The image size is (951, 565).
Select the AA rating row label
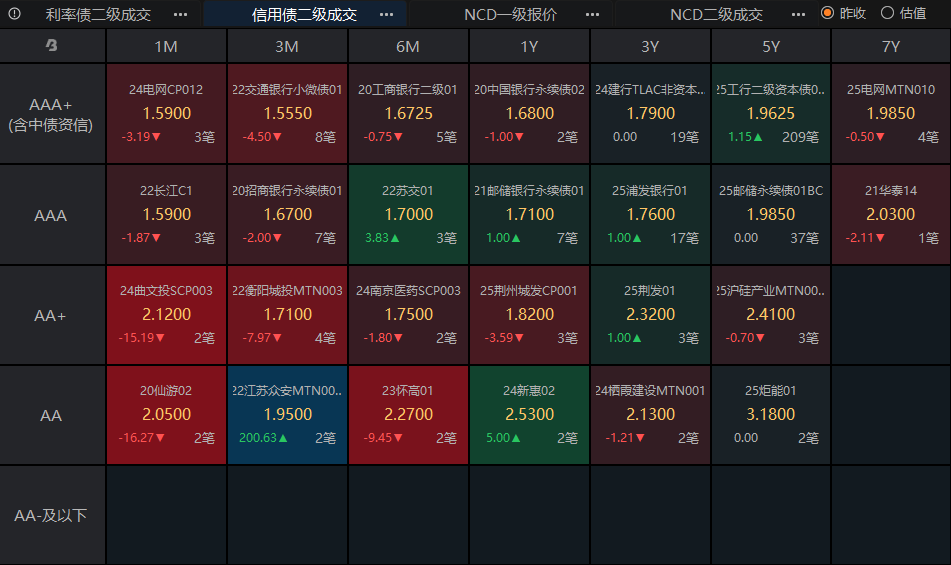52,415
